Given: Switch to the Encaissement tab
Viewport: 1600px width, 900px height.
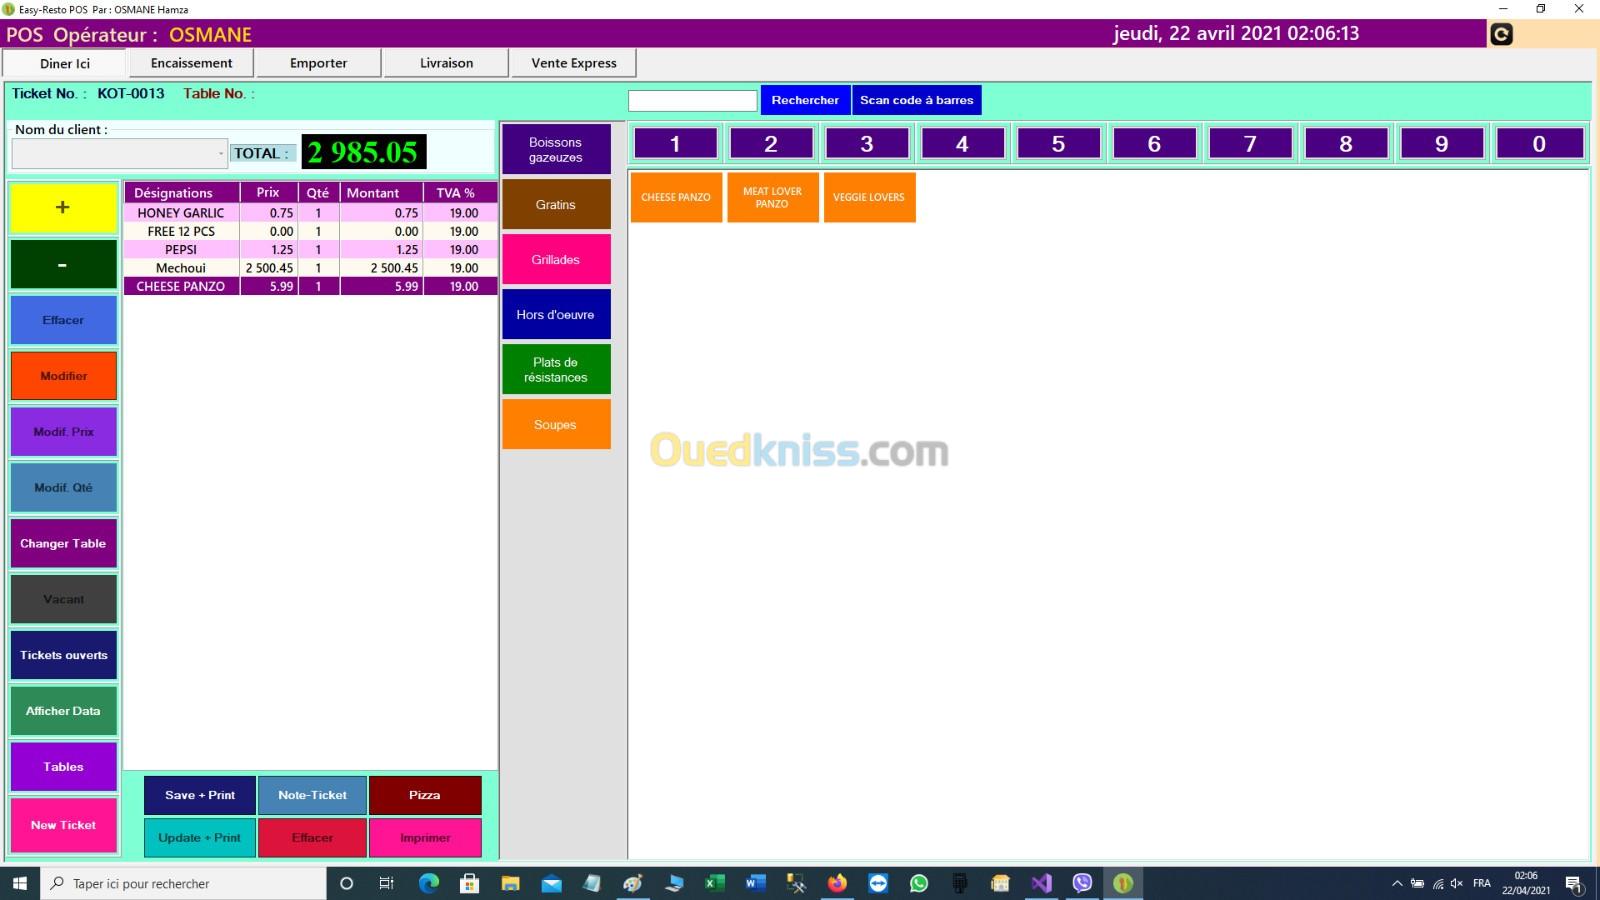Looking at the screenshot, I should [191, 63].
